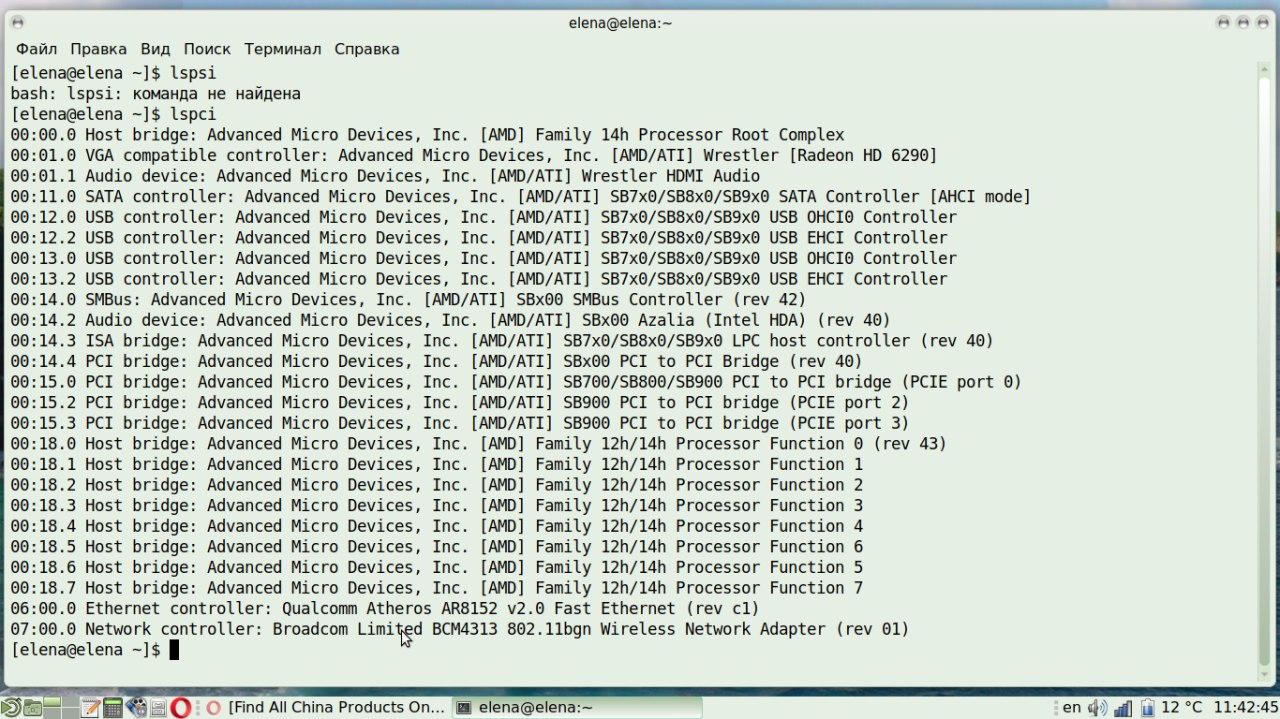
Task: Click the VGA compatible controller Radeon HD 6290 line
Action: pyautogui.click(x=474, y=155)
